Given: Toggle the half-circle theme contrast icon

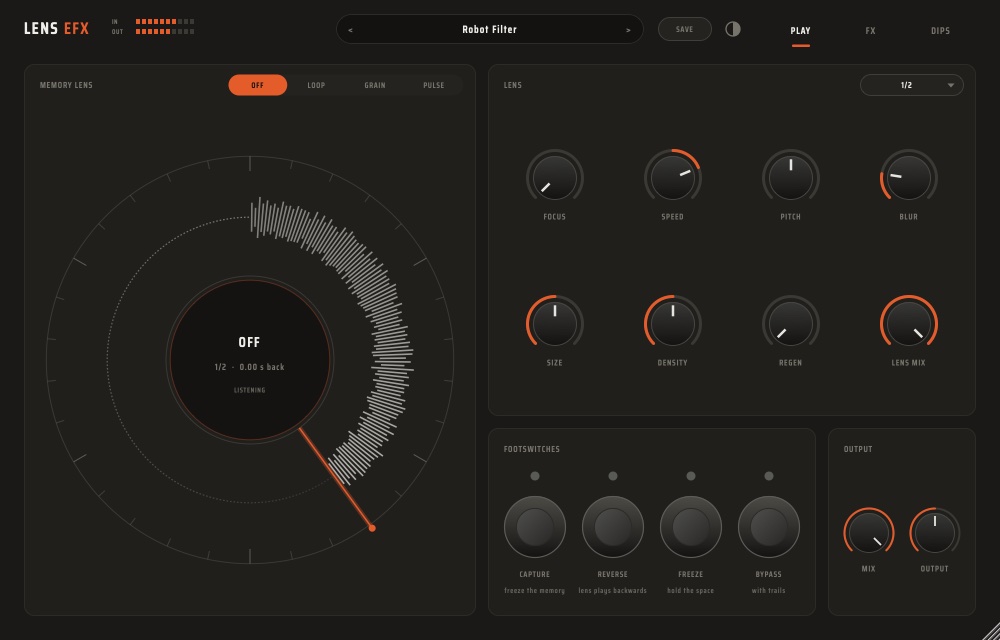Looking at the screenshot, I should [x=733, y=29].
